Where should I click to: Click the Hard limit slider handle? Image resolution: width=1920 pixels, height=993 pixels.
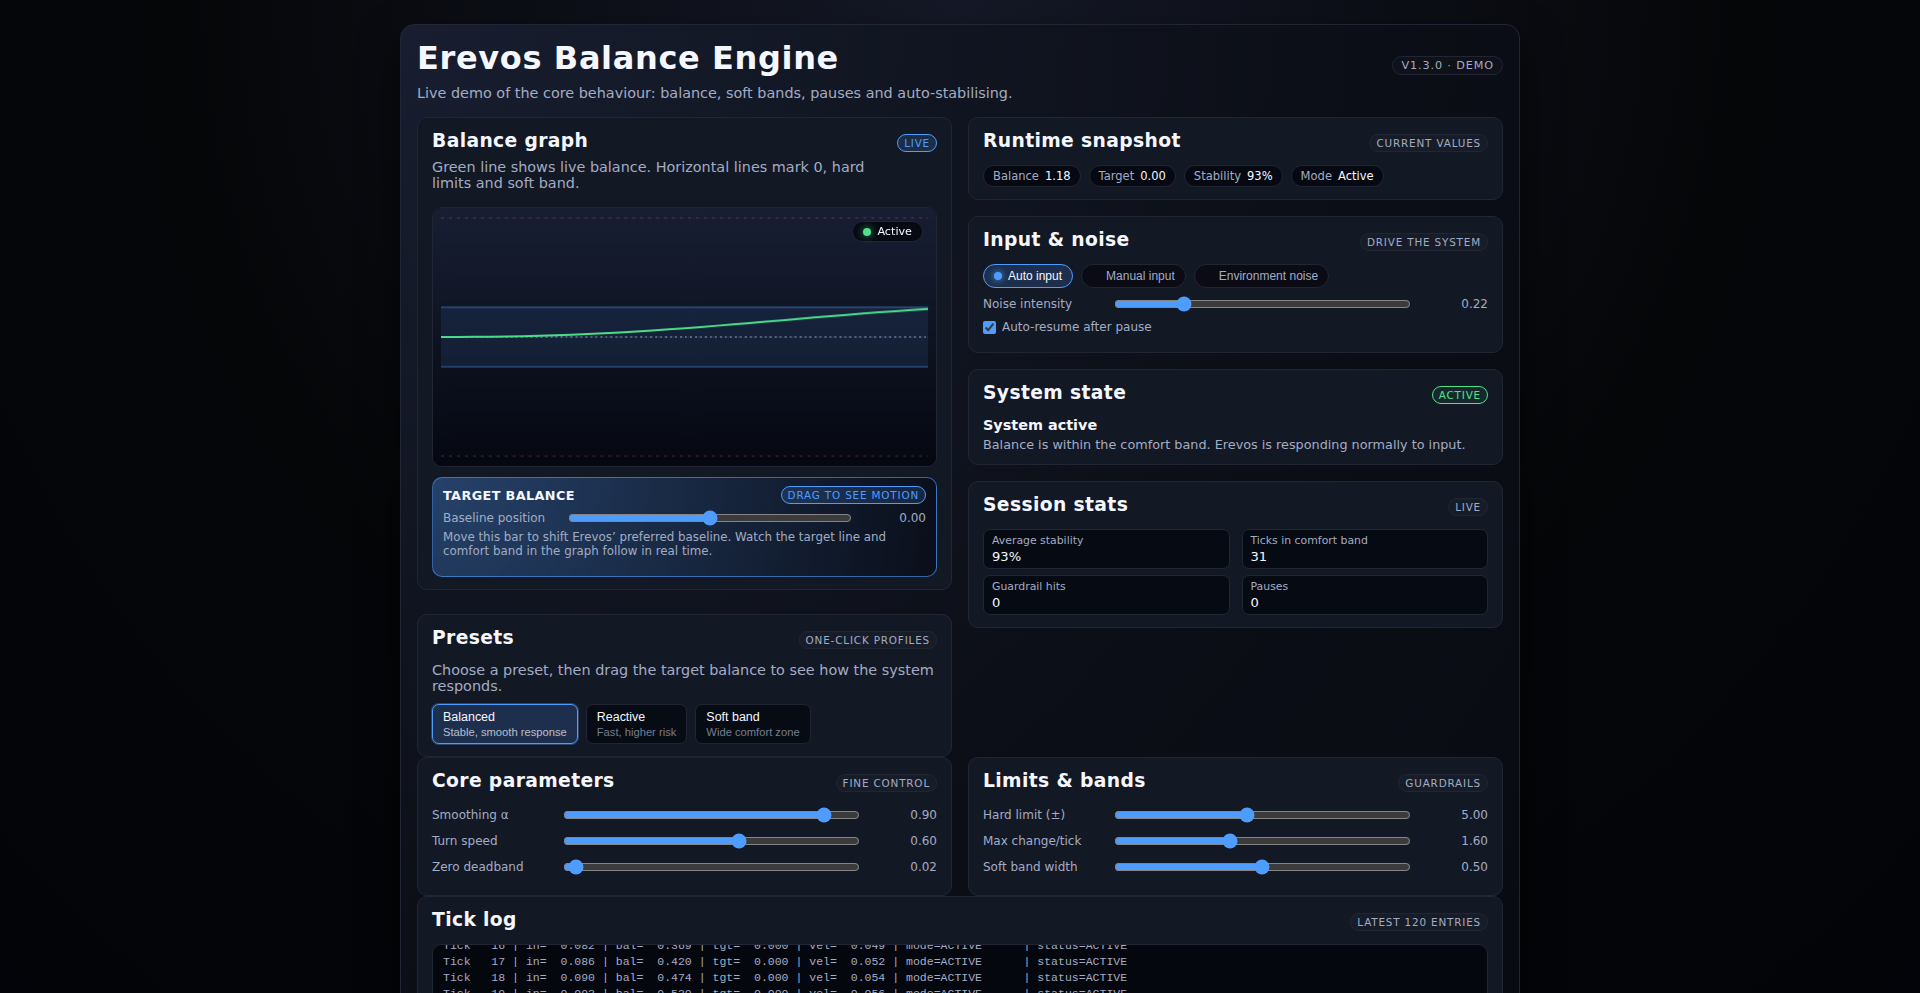(1247, 815)
